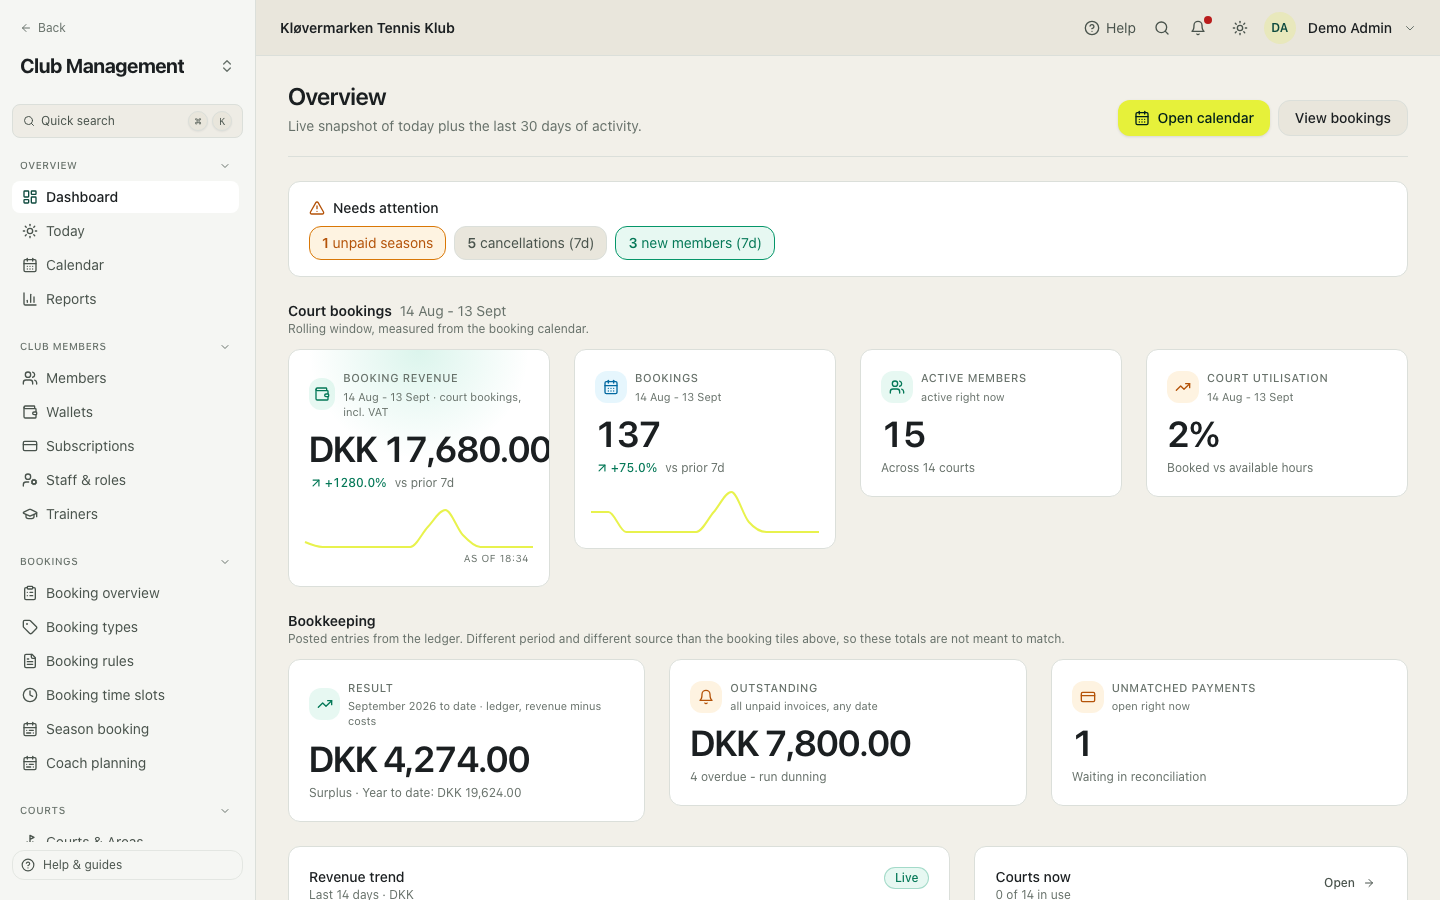The image size is (1440, 900).
Task: Open Dashboard in the sidebar
Action: click(125, 197)
